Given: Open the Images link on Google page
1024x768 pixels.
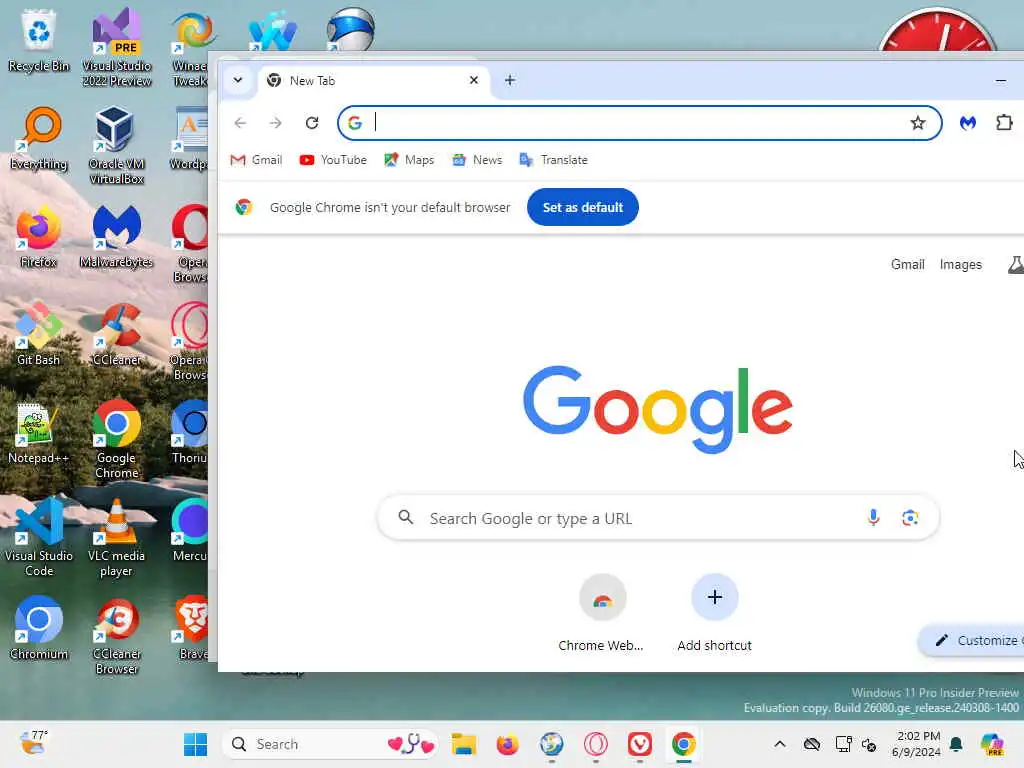Looking at the screenshot, I should 960,264.
